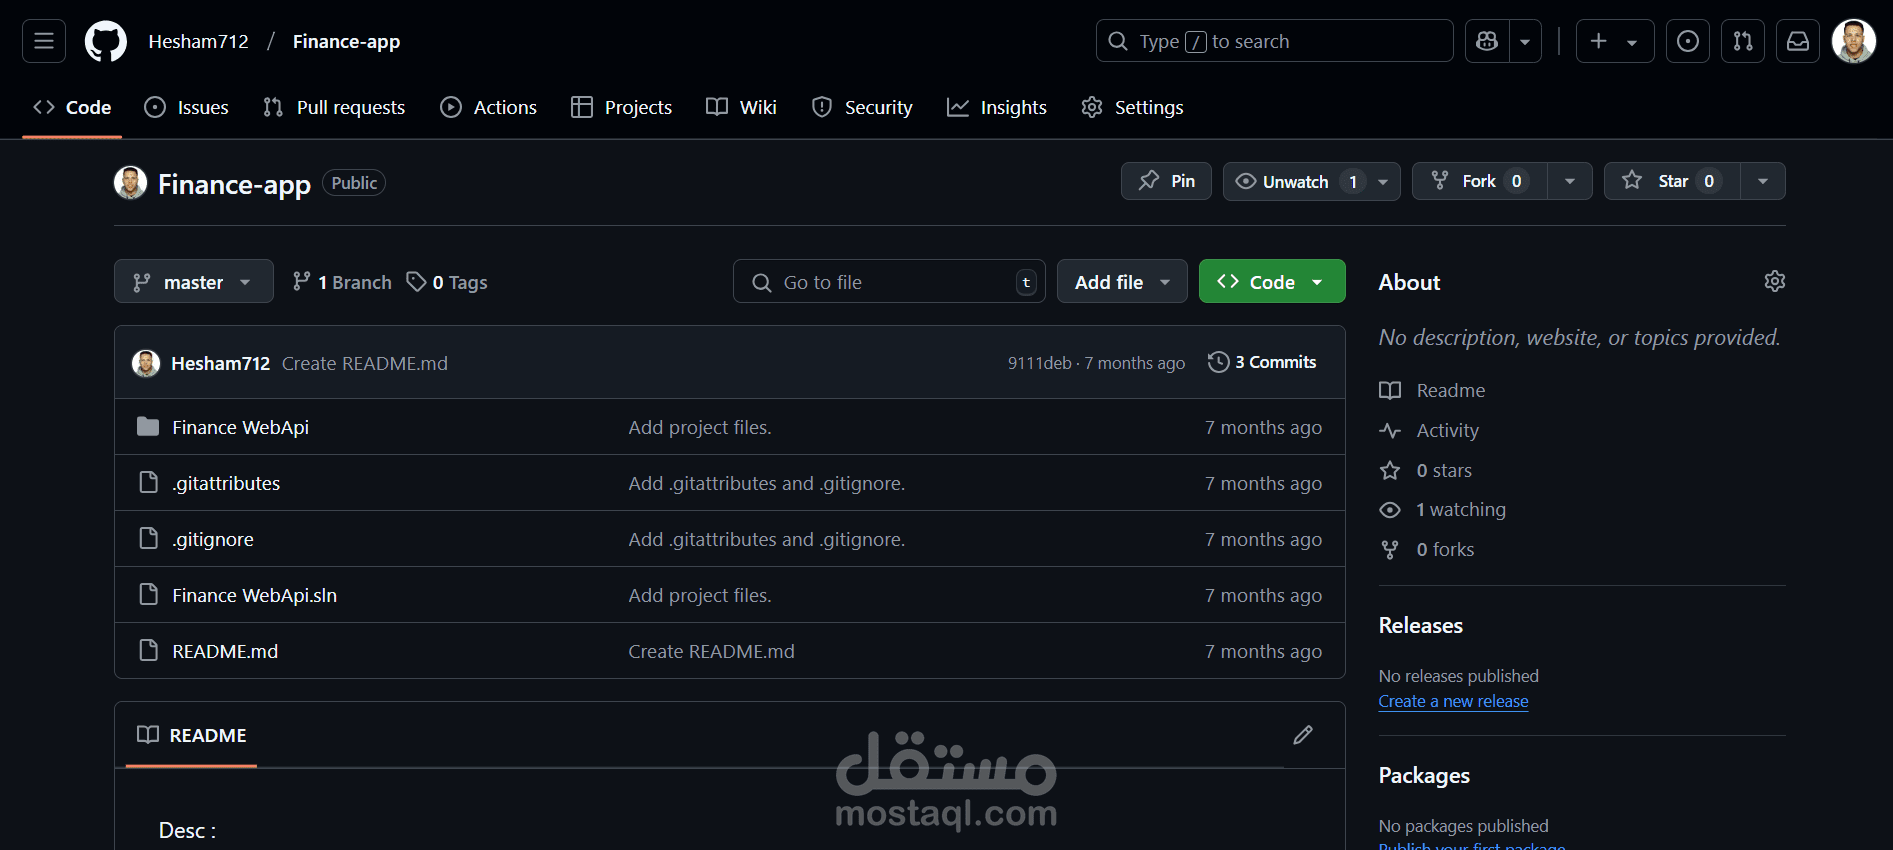Open the .gitattributes file name

coord(226,483)
